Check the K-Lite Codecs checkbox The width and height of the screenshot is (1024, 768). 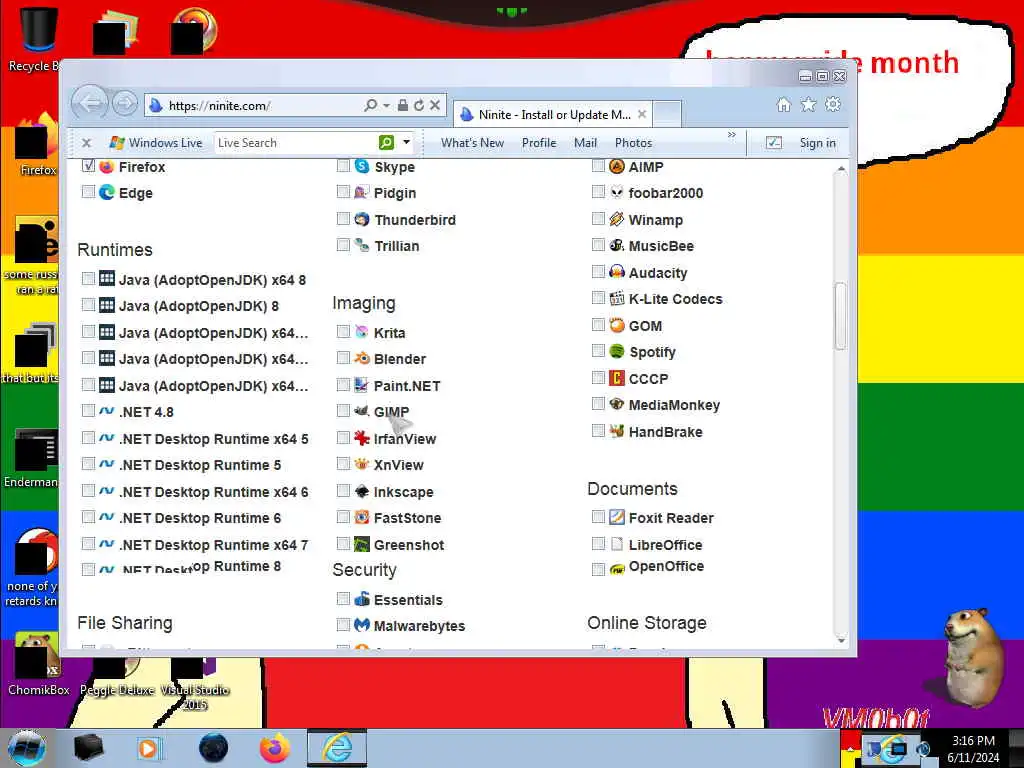coord(598,298)
